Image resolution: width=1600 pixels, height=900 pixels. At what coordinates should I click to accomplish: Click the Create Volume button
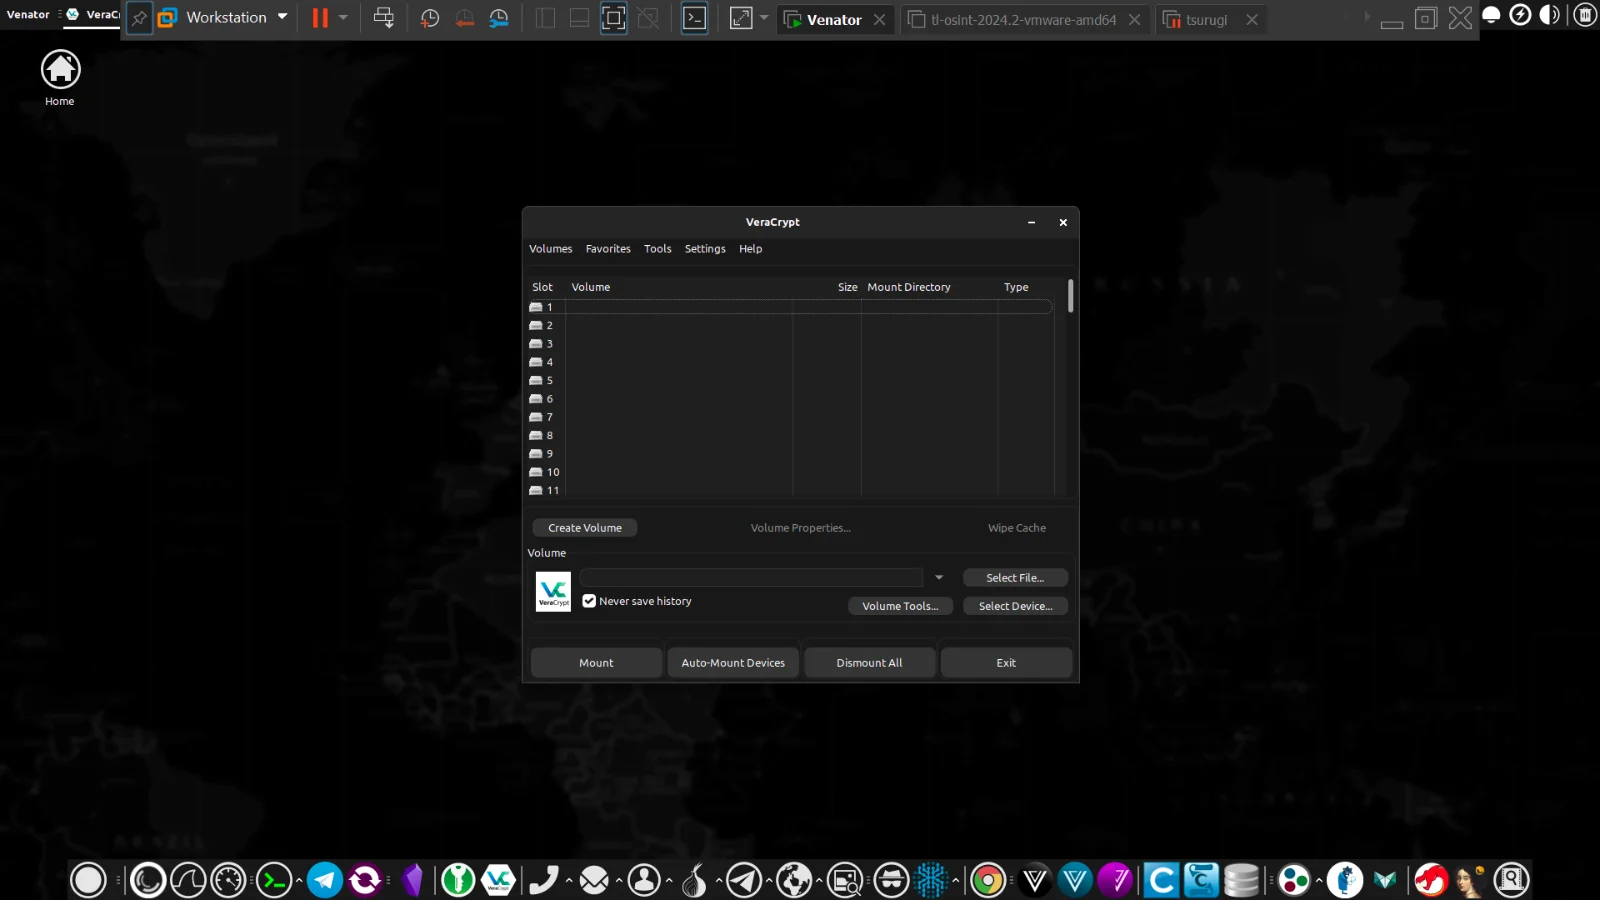coord(585,528)
